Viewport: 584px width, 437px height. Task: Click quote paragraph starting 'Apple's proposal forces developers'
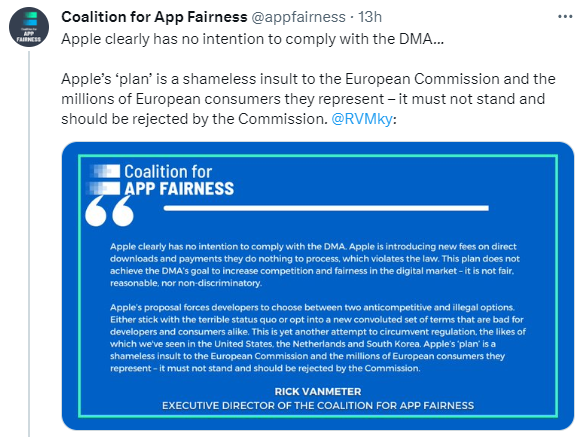318,338
